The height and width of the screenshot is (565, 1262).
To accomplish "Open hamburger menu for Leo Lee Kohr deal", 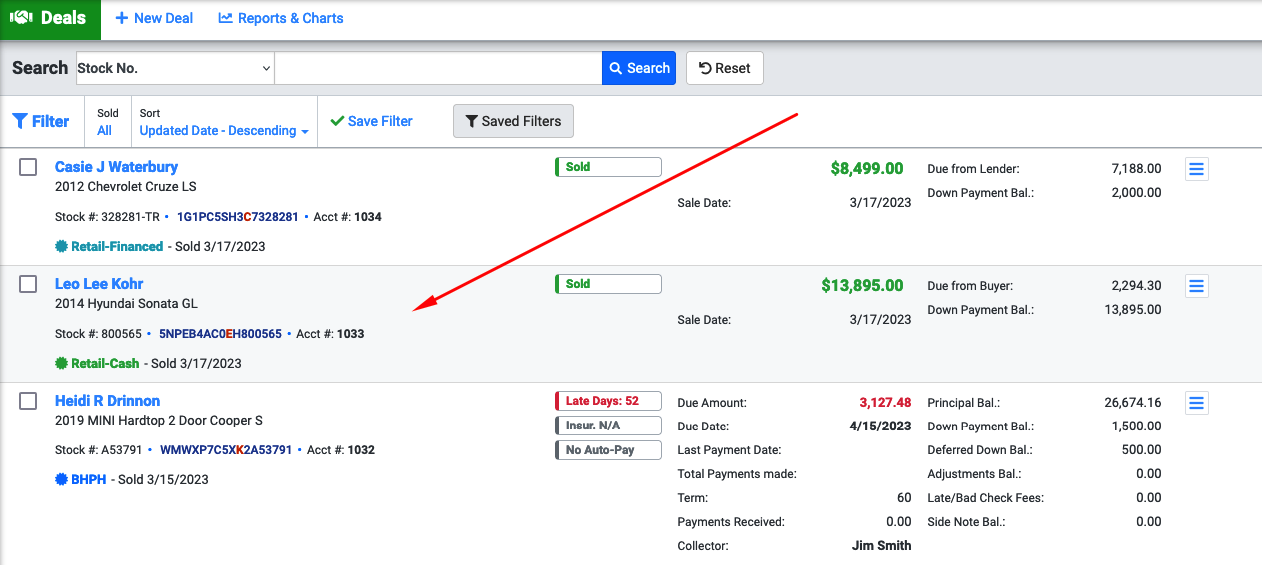I will pos(1196,286).
